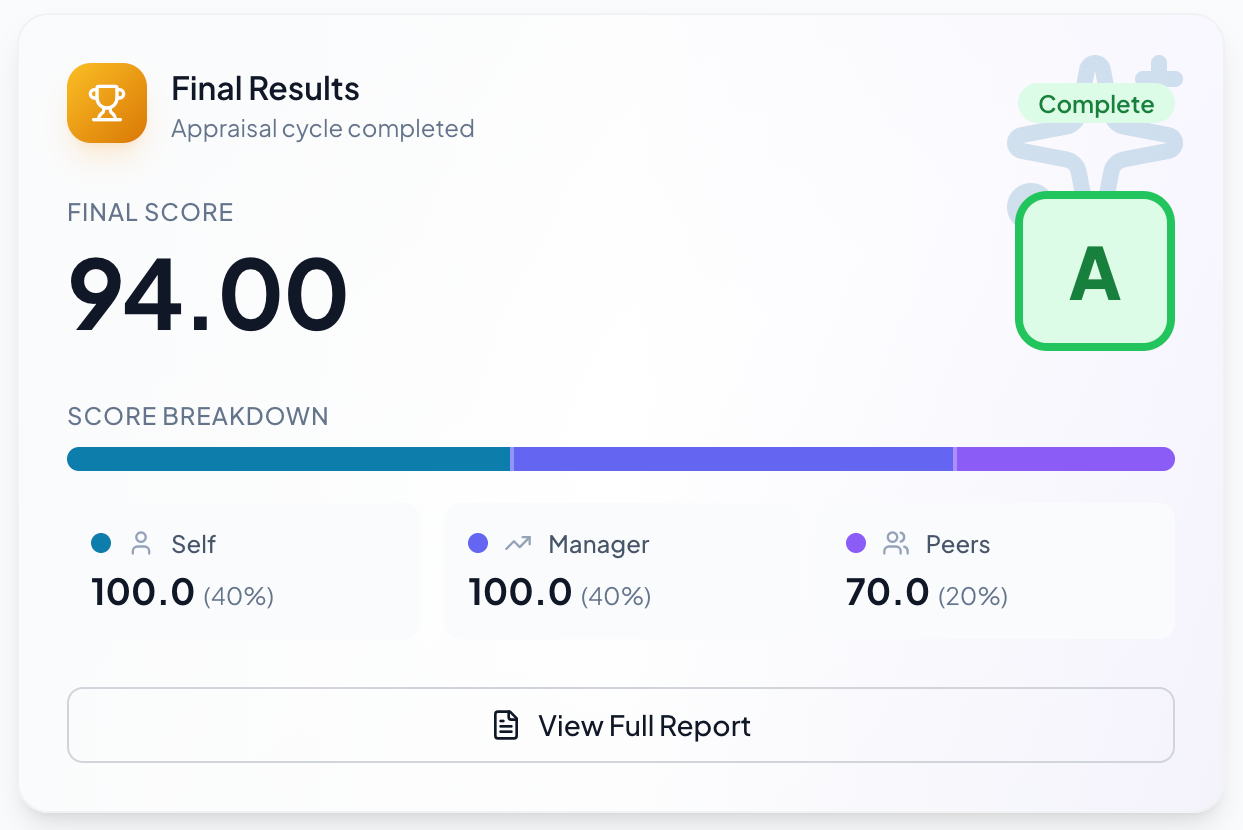Image resolution: width=1243 pixels, height=830 pixels.
Task: Select the Manager score card
Action: tap(621, 571)
